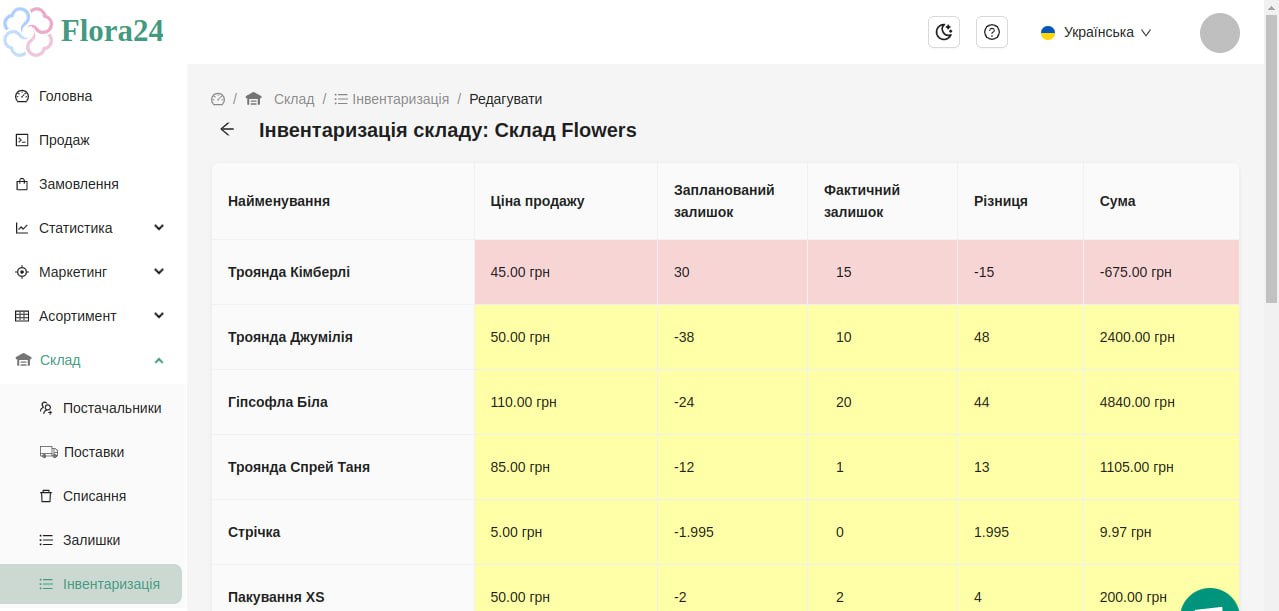Collapse the Склад menu chevron

(159, 360)
